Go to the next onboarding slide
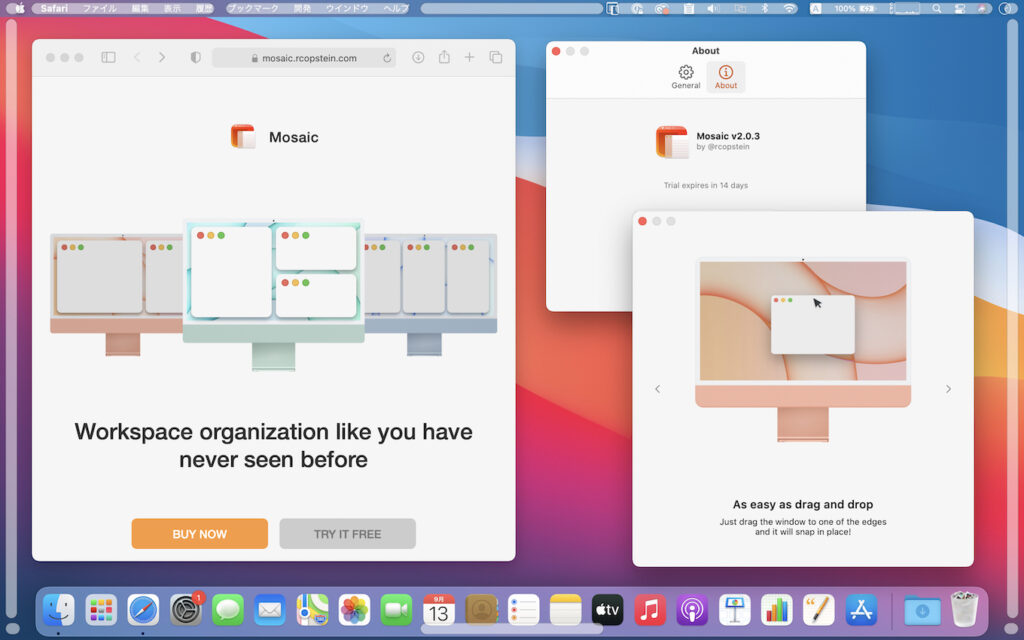 point(948,389)
